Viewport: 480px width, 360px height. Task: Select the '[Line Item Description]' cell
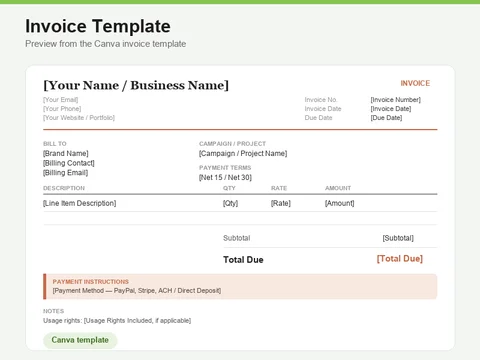80,203
